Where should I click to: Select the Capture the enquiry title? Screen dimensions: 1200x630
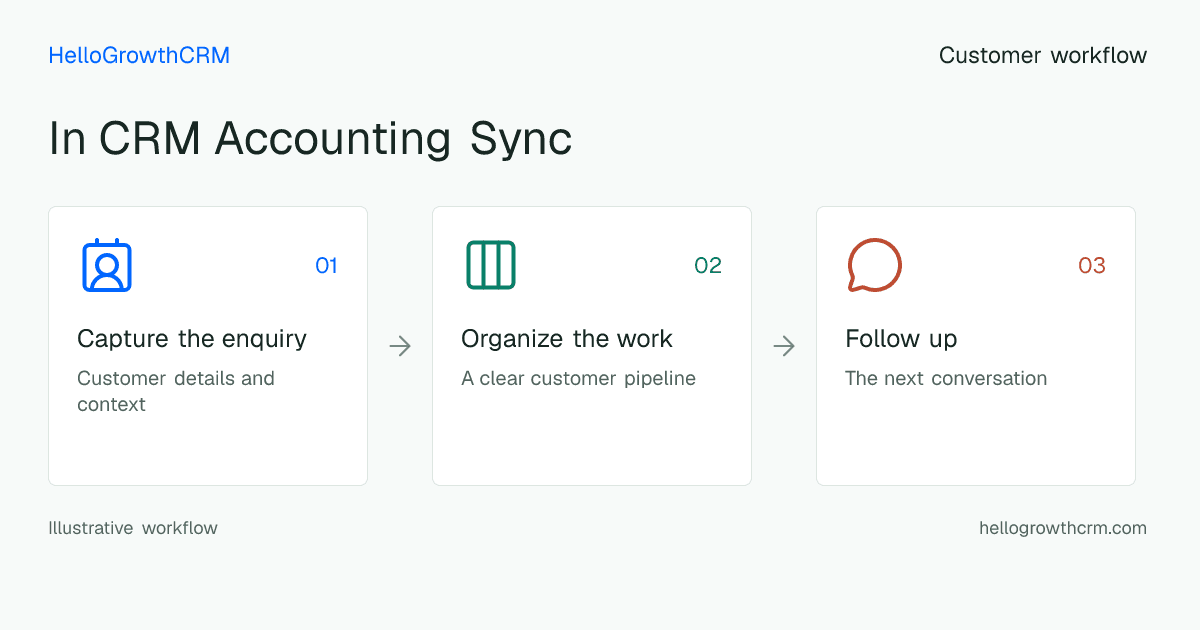[192, 339]
